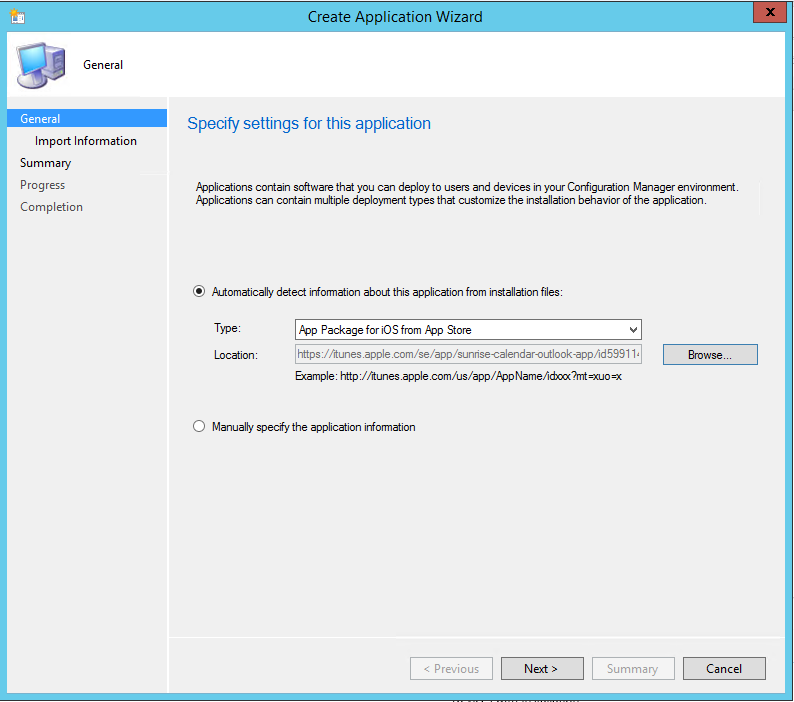This screenshot has height=702, width=794.
Task: Close the Create Application Wizard window
Action: coord(767,15)
